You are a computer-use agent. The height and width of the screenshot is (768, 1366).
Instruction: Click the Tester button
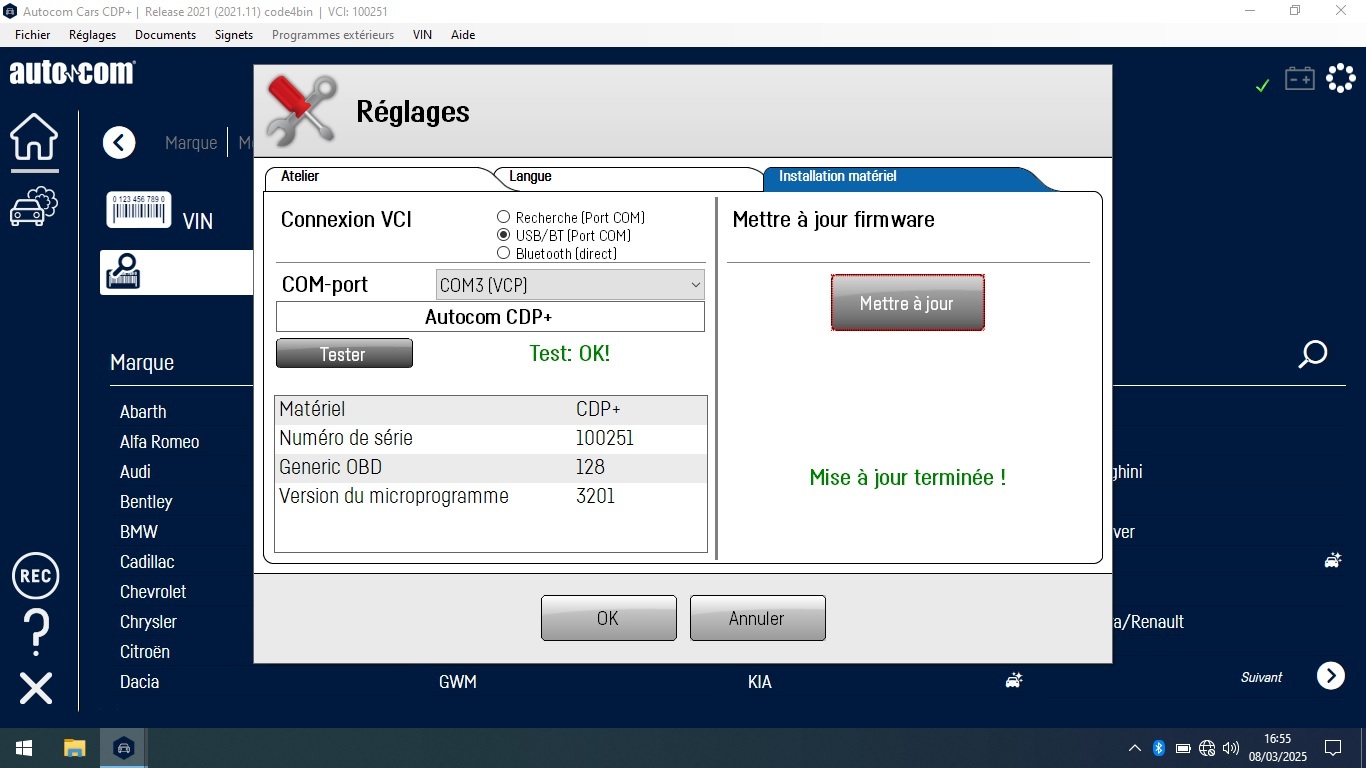(344, 353)
